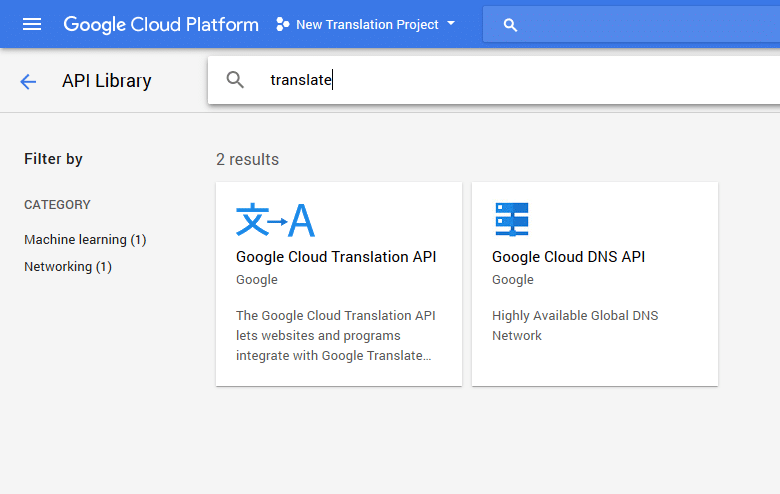The image size is (780, 494).
Task: Click Google publisher under Cloud DNS API
Action: [x=512, y=280]
